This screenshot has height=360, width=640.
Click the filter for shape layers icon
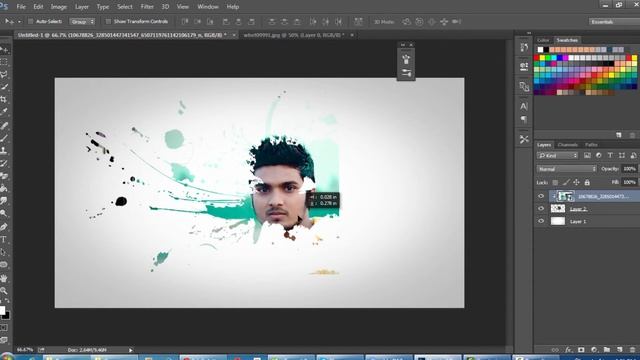pos(622,156)
